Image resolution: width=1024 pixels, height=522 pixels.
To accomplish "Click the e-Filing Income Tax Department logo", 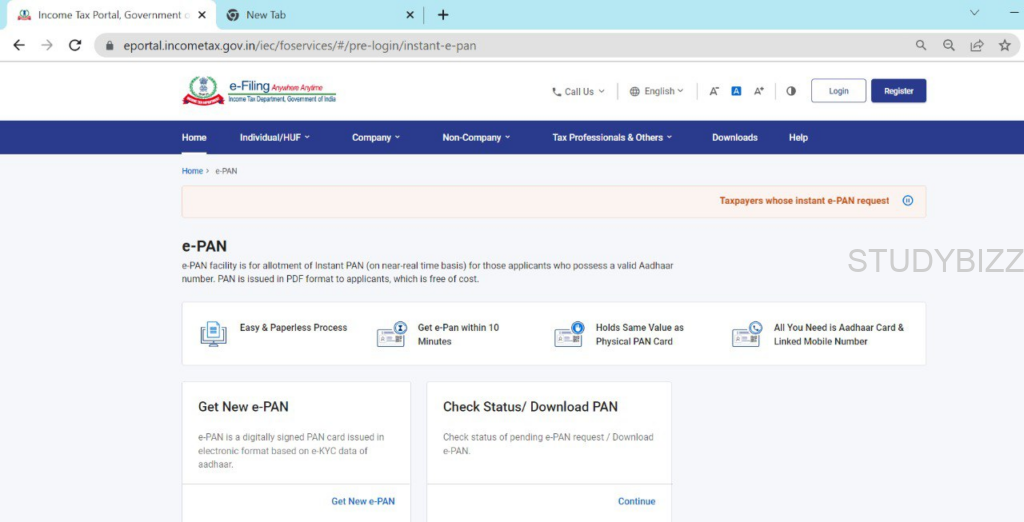I will pos(259,91).
